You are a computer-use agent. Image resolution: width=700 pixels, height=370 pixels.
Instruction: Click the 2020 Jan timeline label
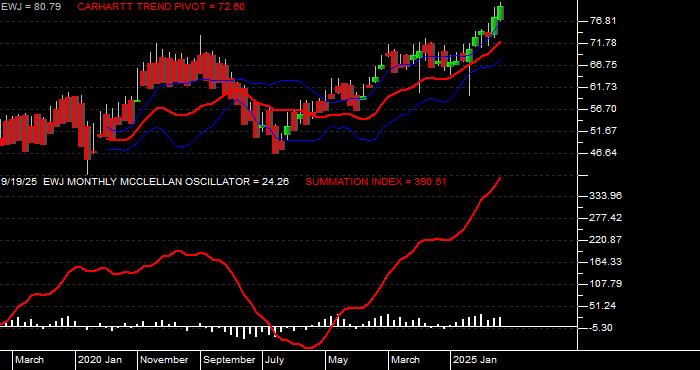click(x=100, y=360)
